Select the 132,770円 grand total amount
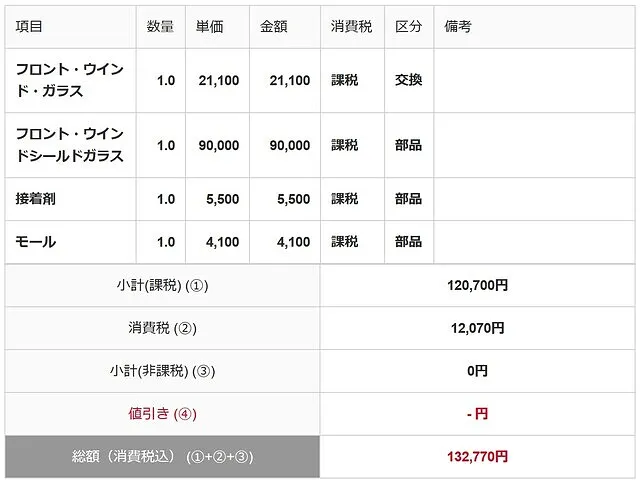The image size is (640, 484). (x=477, y=456)
